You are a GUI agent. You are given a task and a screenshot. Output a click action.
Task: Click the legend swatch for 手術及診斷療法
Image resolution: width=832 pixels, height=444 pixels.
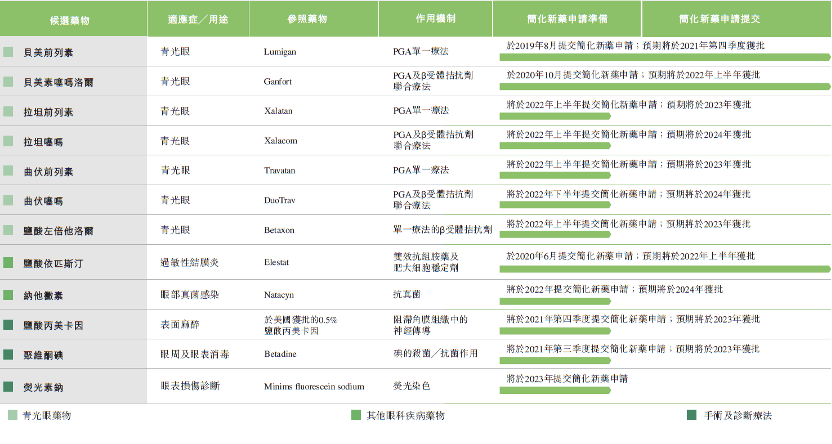[x=691, y=415]
